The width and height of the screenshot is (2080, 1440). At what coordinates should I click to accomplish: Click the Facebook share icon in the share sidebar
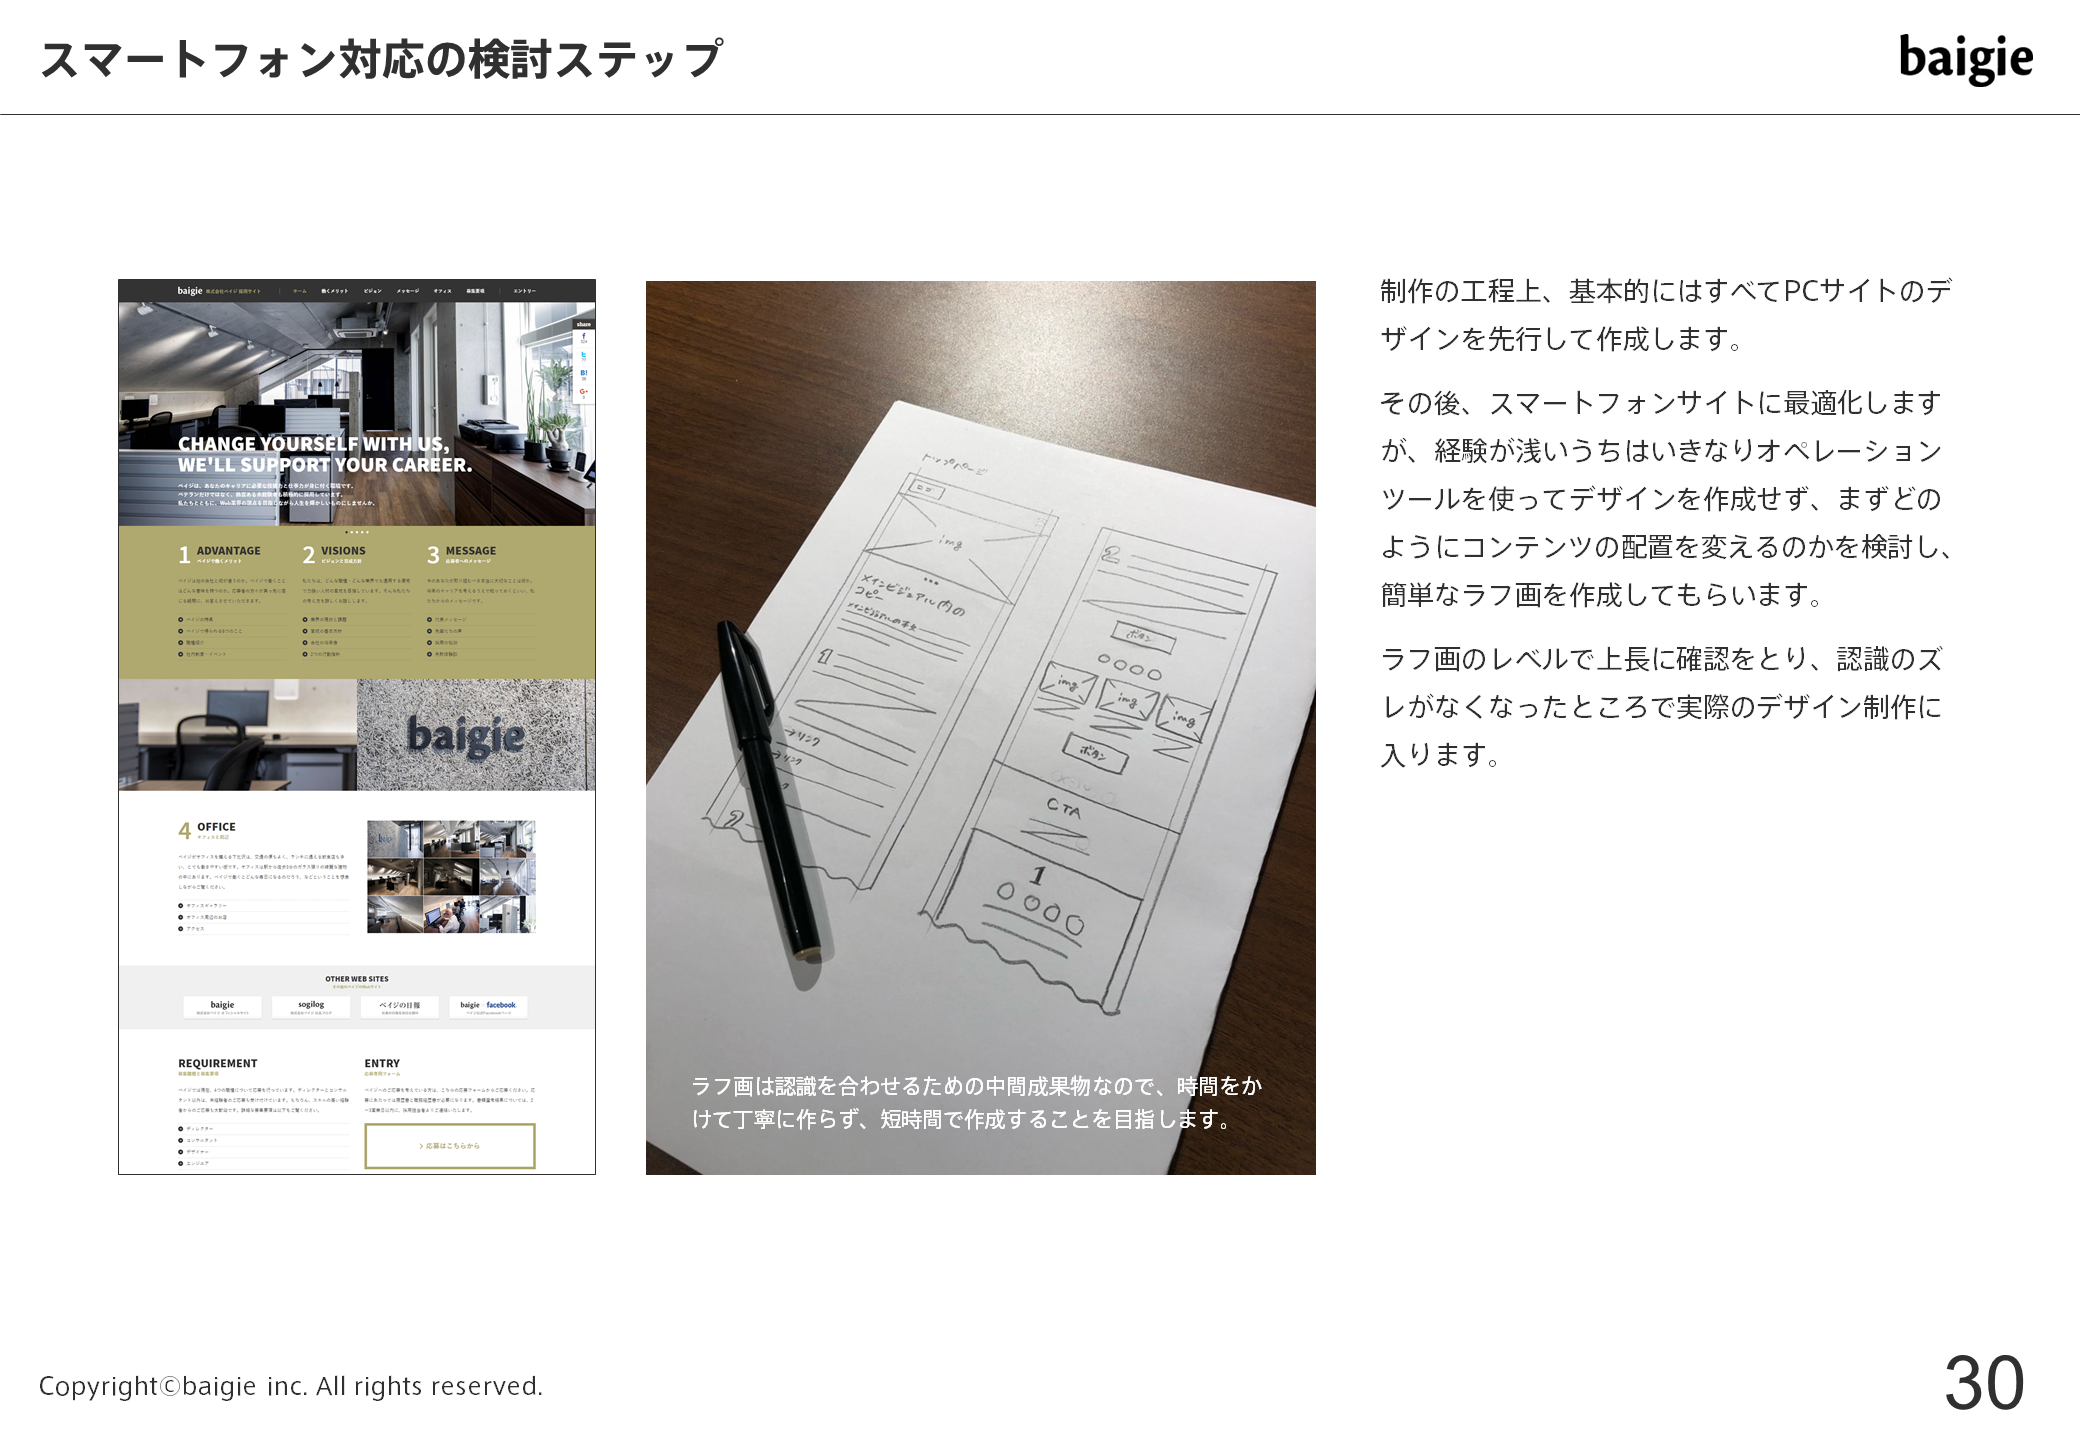click(584, 338)
